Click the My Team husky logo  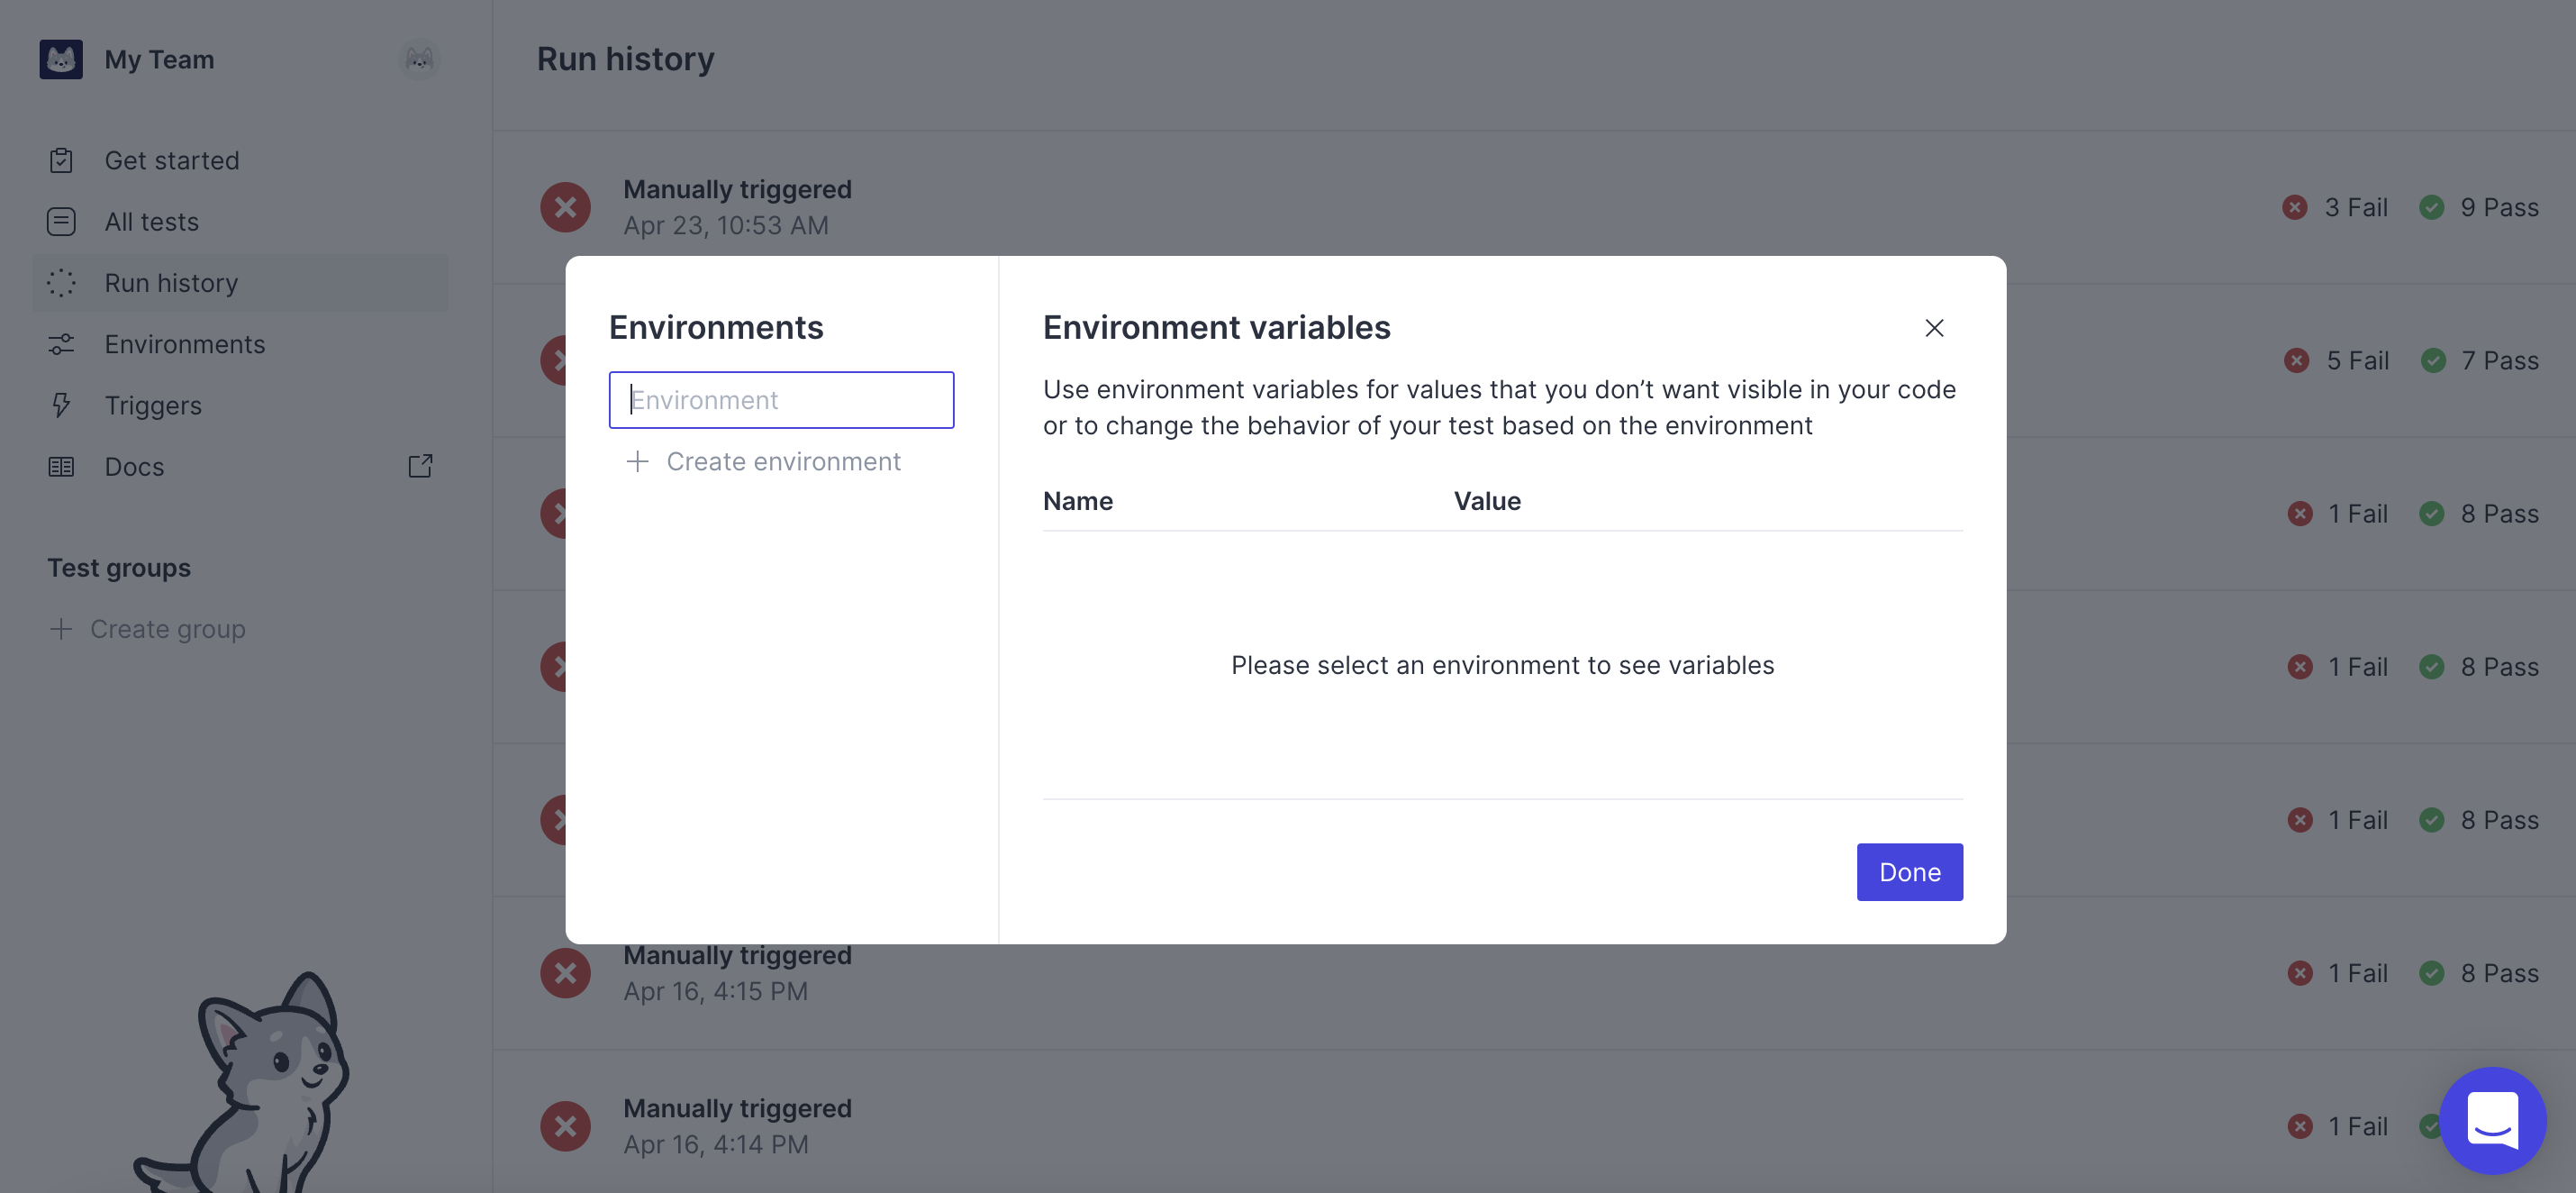pos(61,59)
